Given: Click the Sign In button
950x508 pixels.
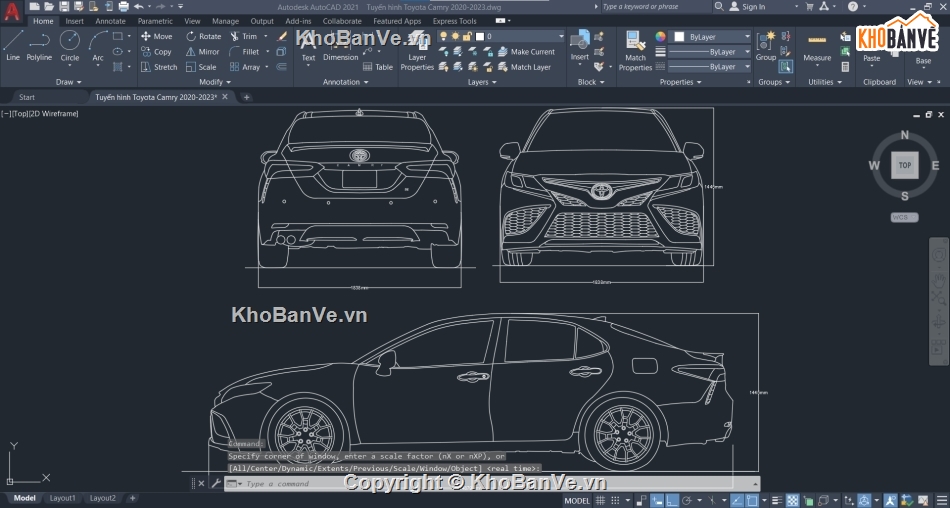Looking at the screenshot, I should (x=747, y=7).
